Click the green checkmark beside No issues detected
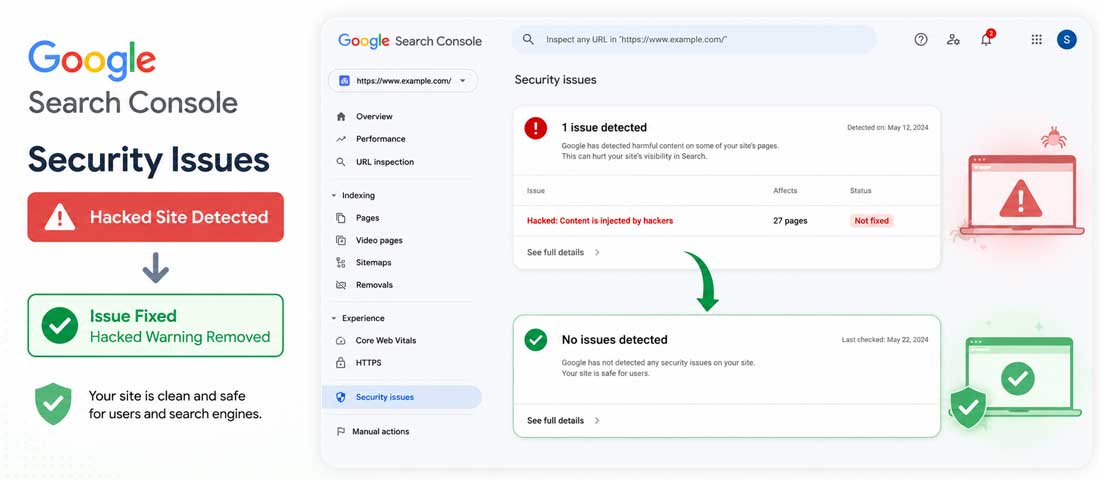Image resolution: width=1100 pixels, height=480 pixels. pos(535,340)
